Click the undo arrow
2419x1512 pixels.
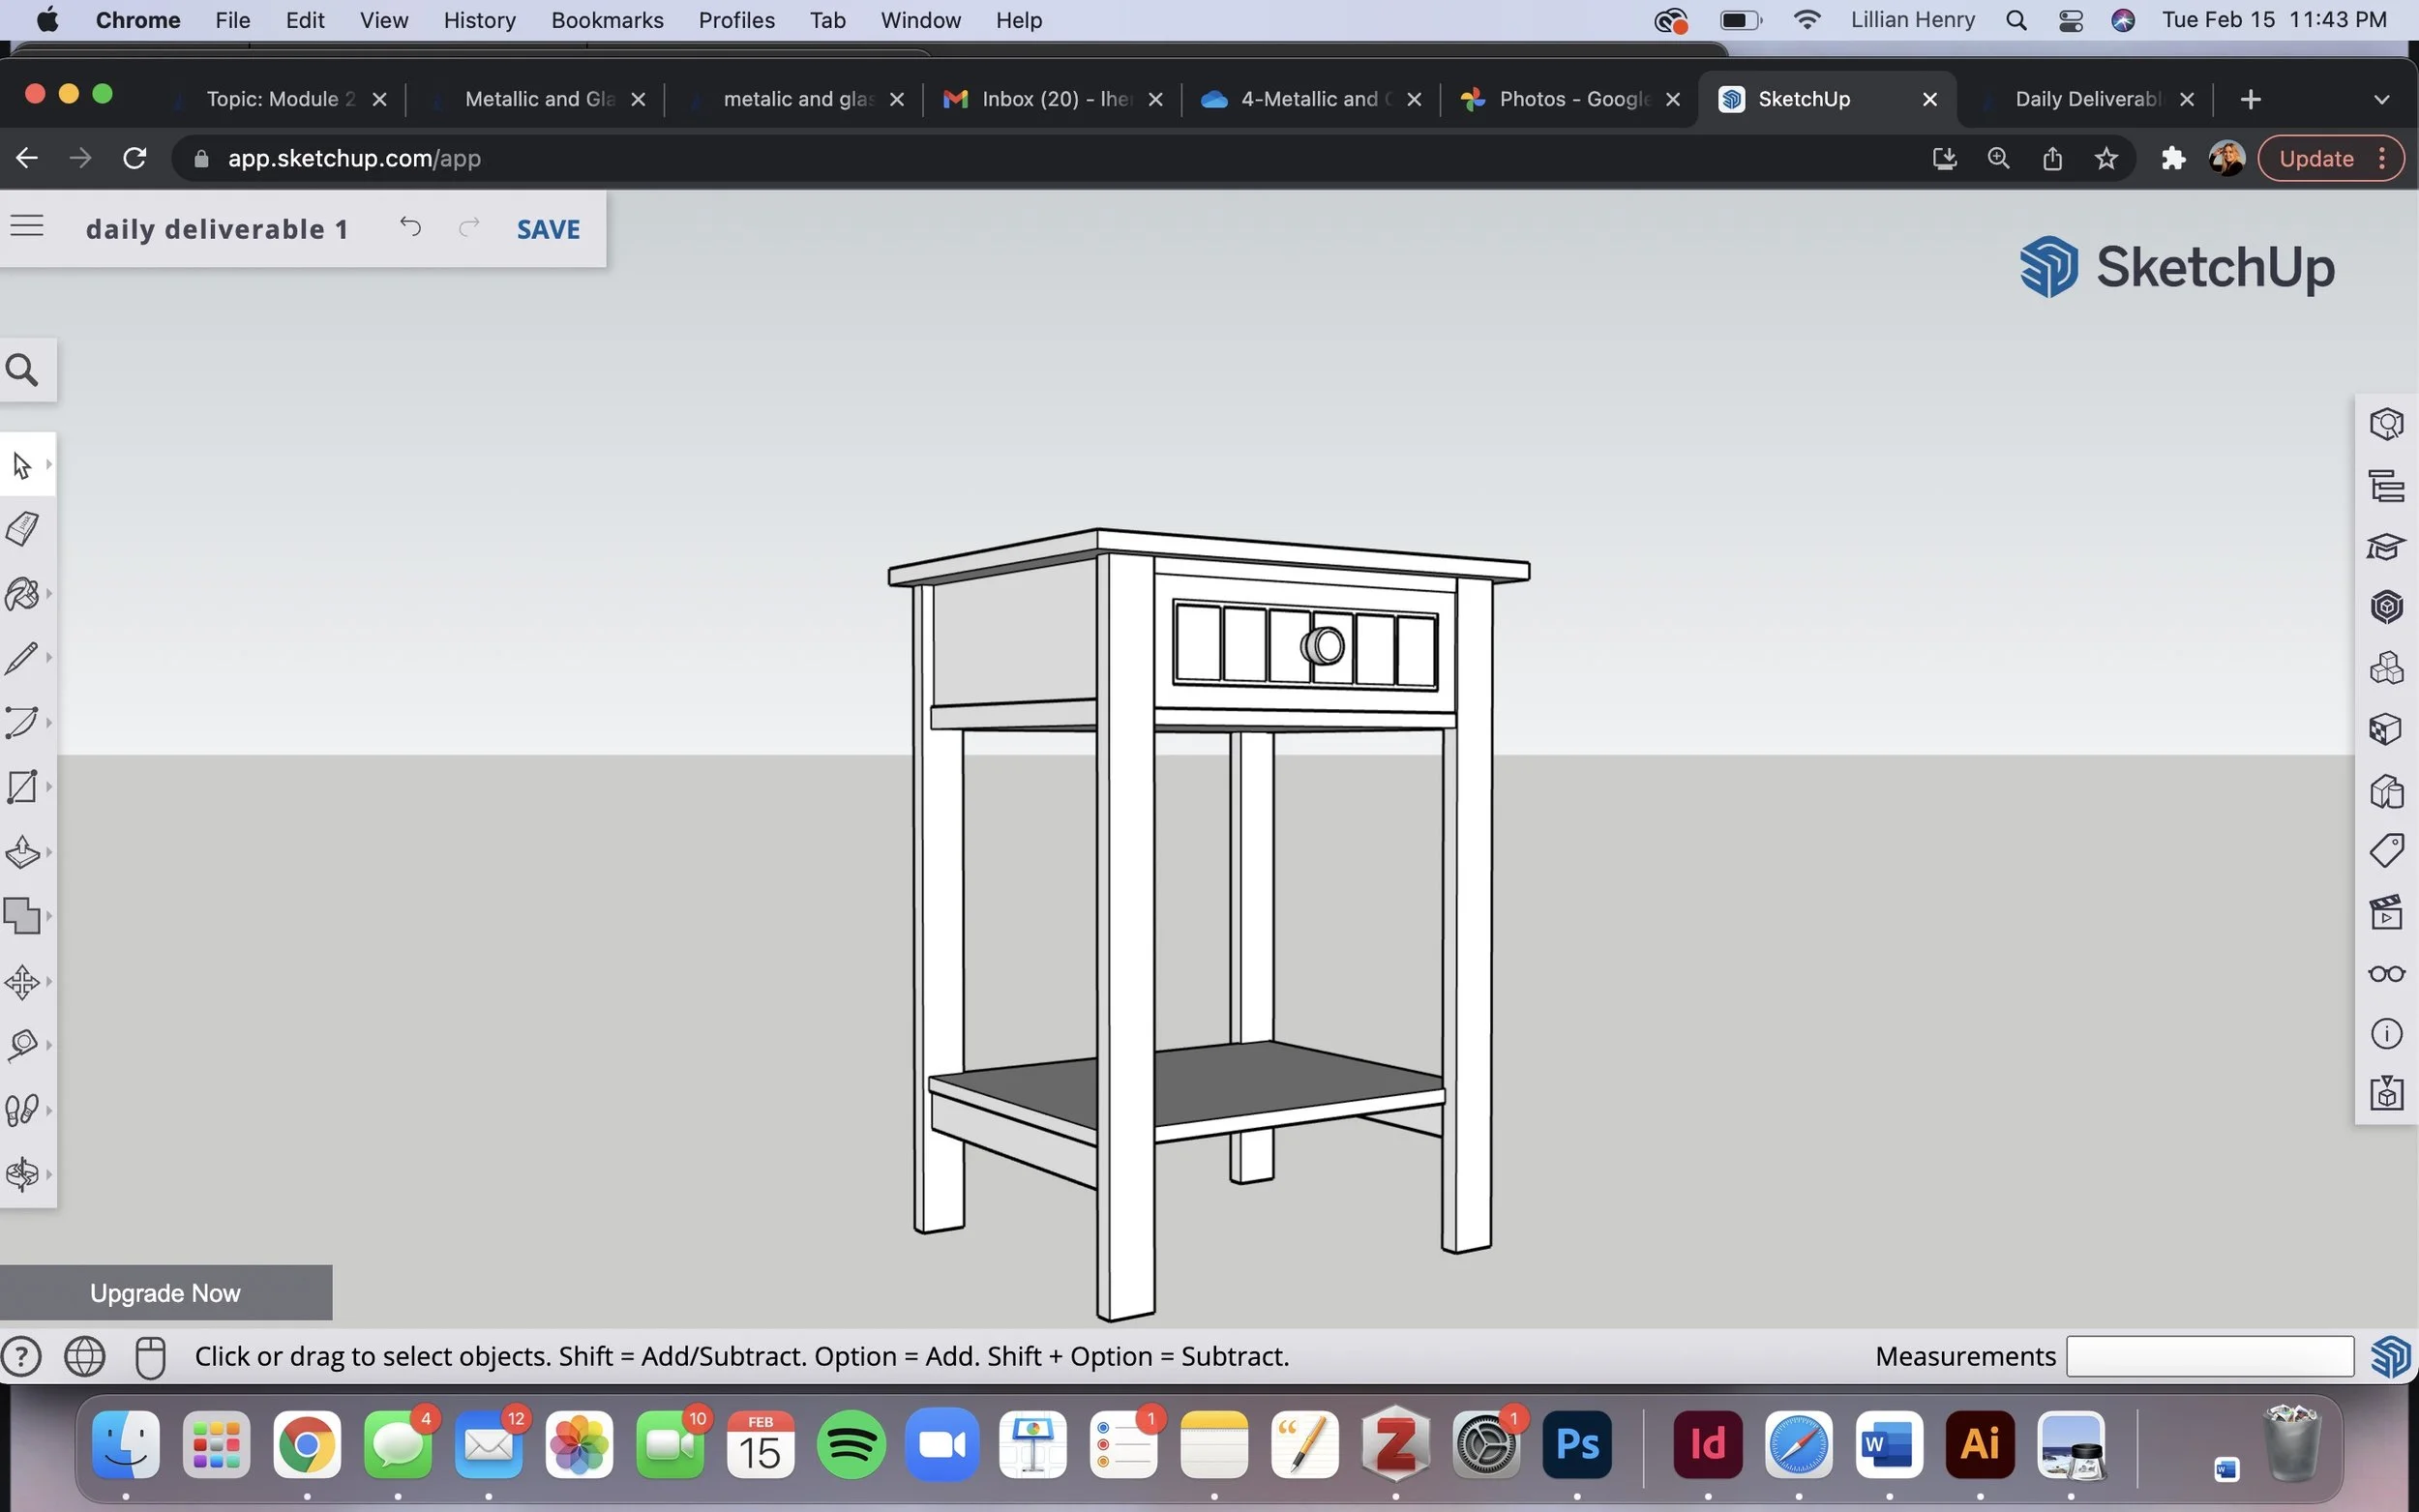tap(409, 227)
